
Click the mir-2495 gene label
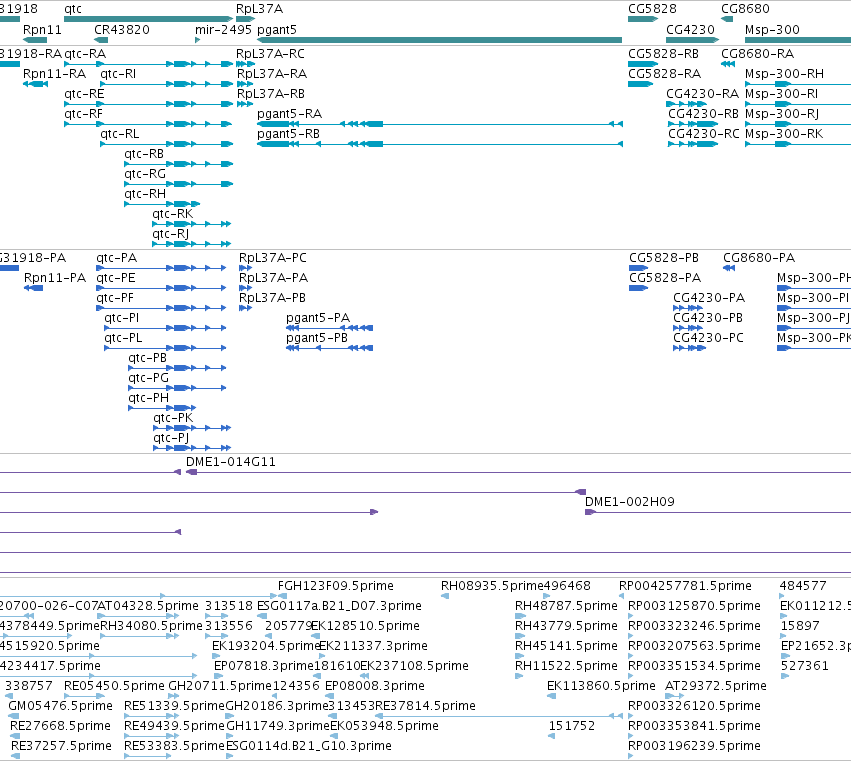[x=223, y=30]
